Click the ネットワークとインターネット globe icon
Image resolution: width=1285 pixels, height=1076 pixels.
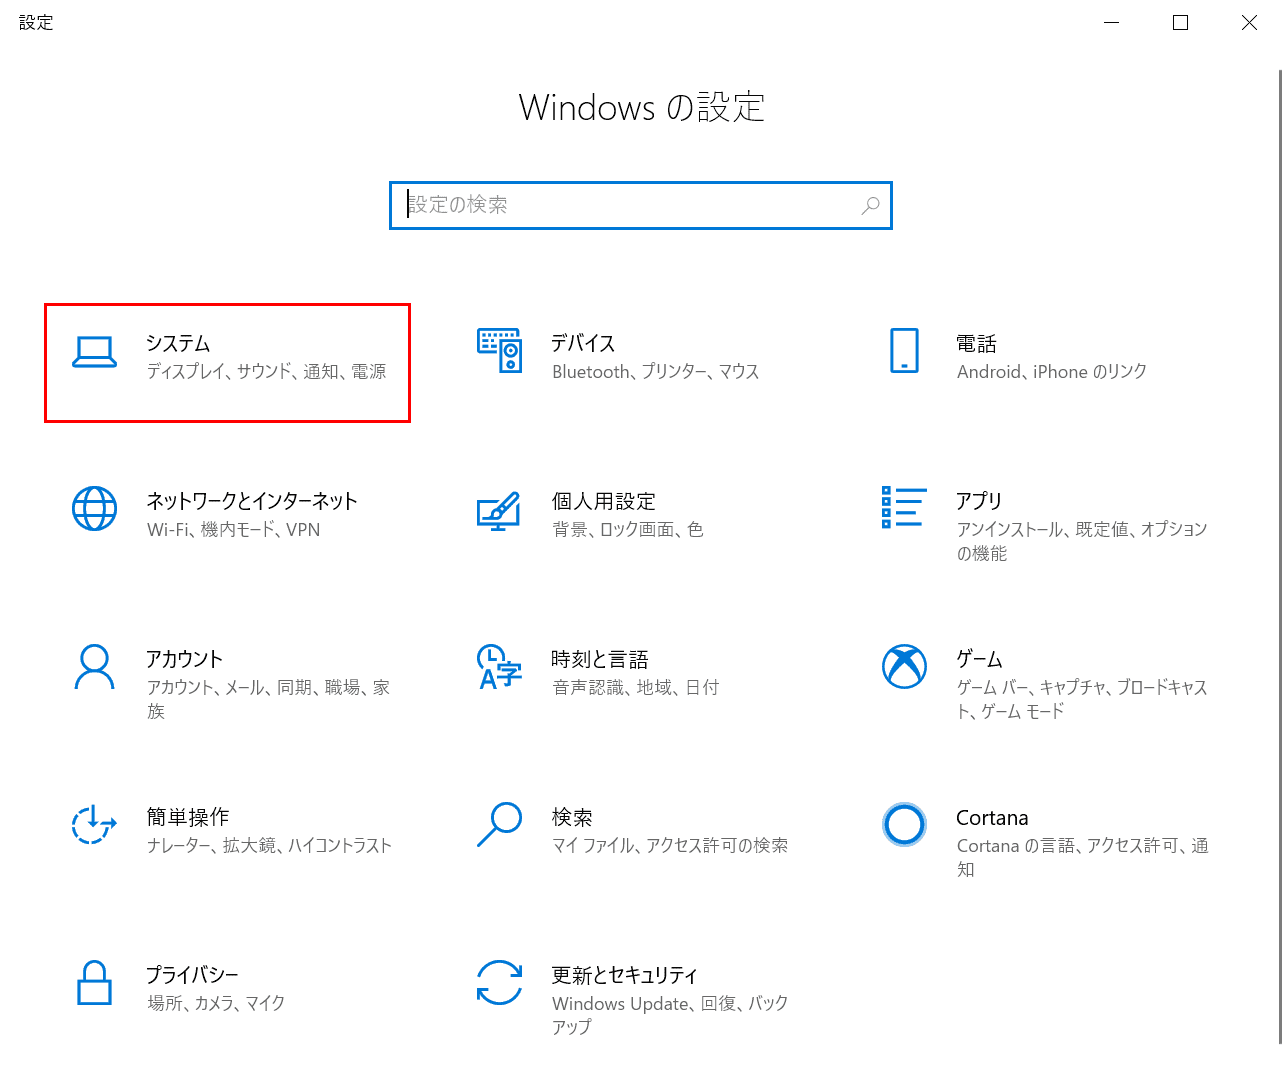(94, 508)
